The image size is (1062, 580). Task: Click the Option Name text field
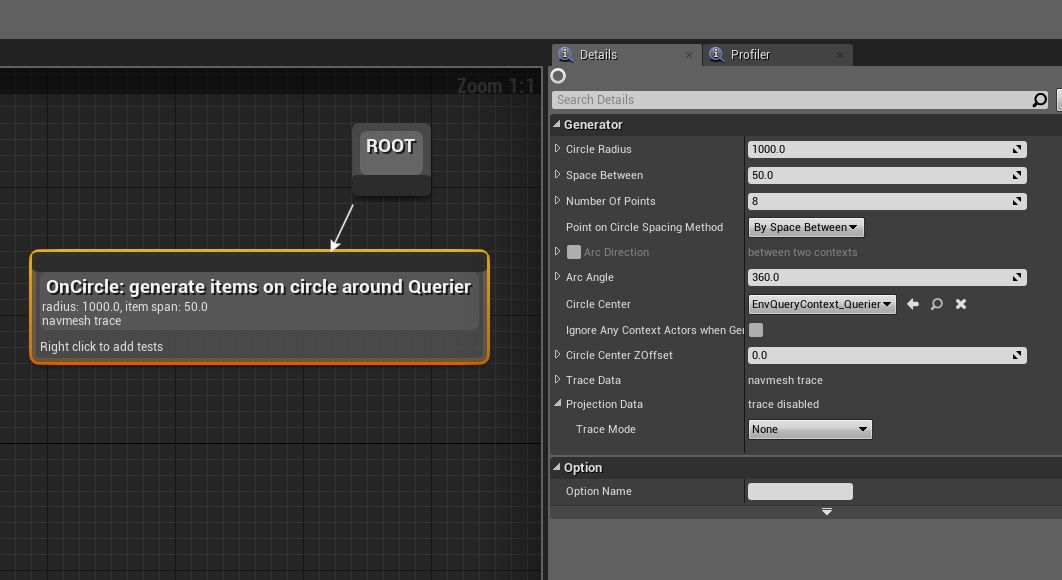pos(801,491)
